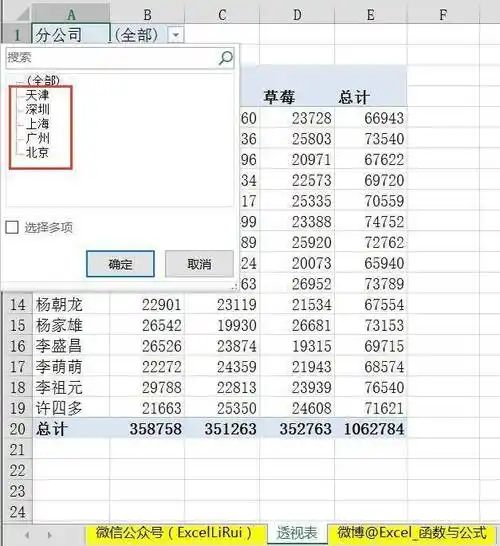The image size is (500, 546).
Task: Select 深圳 in the filter list
Action: (x=38, y=109)
